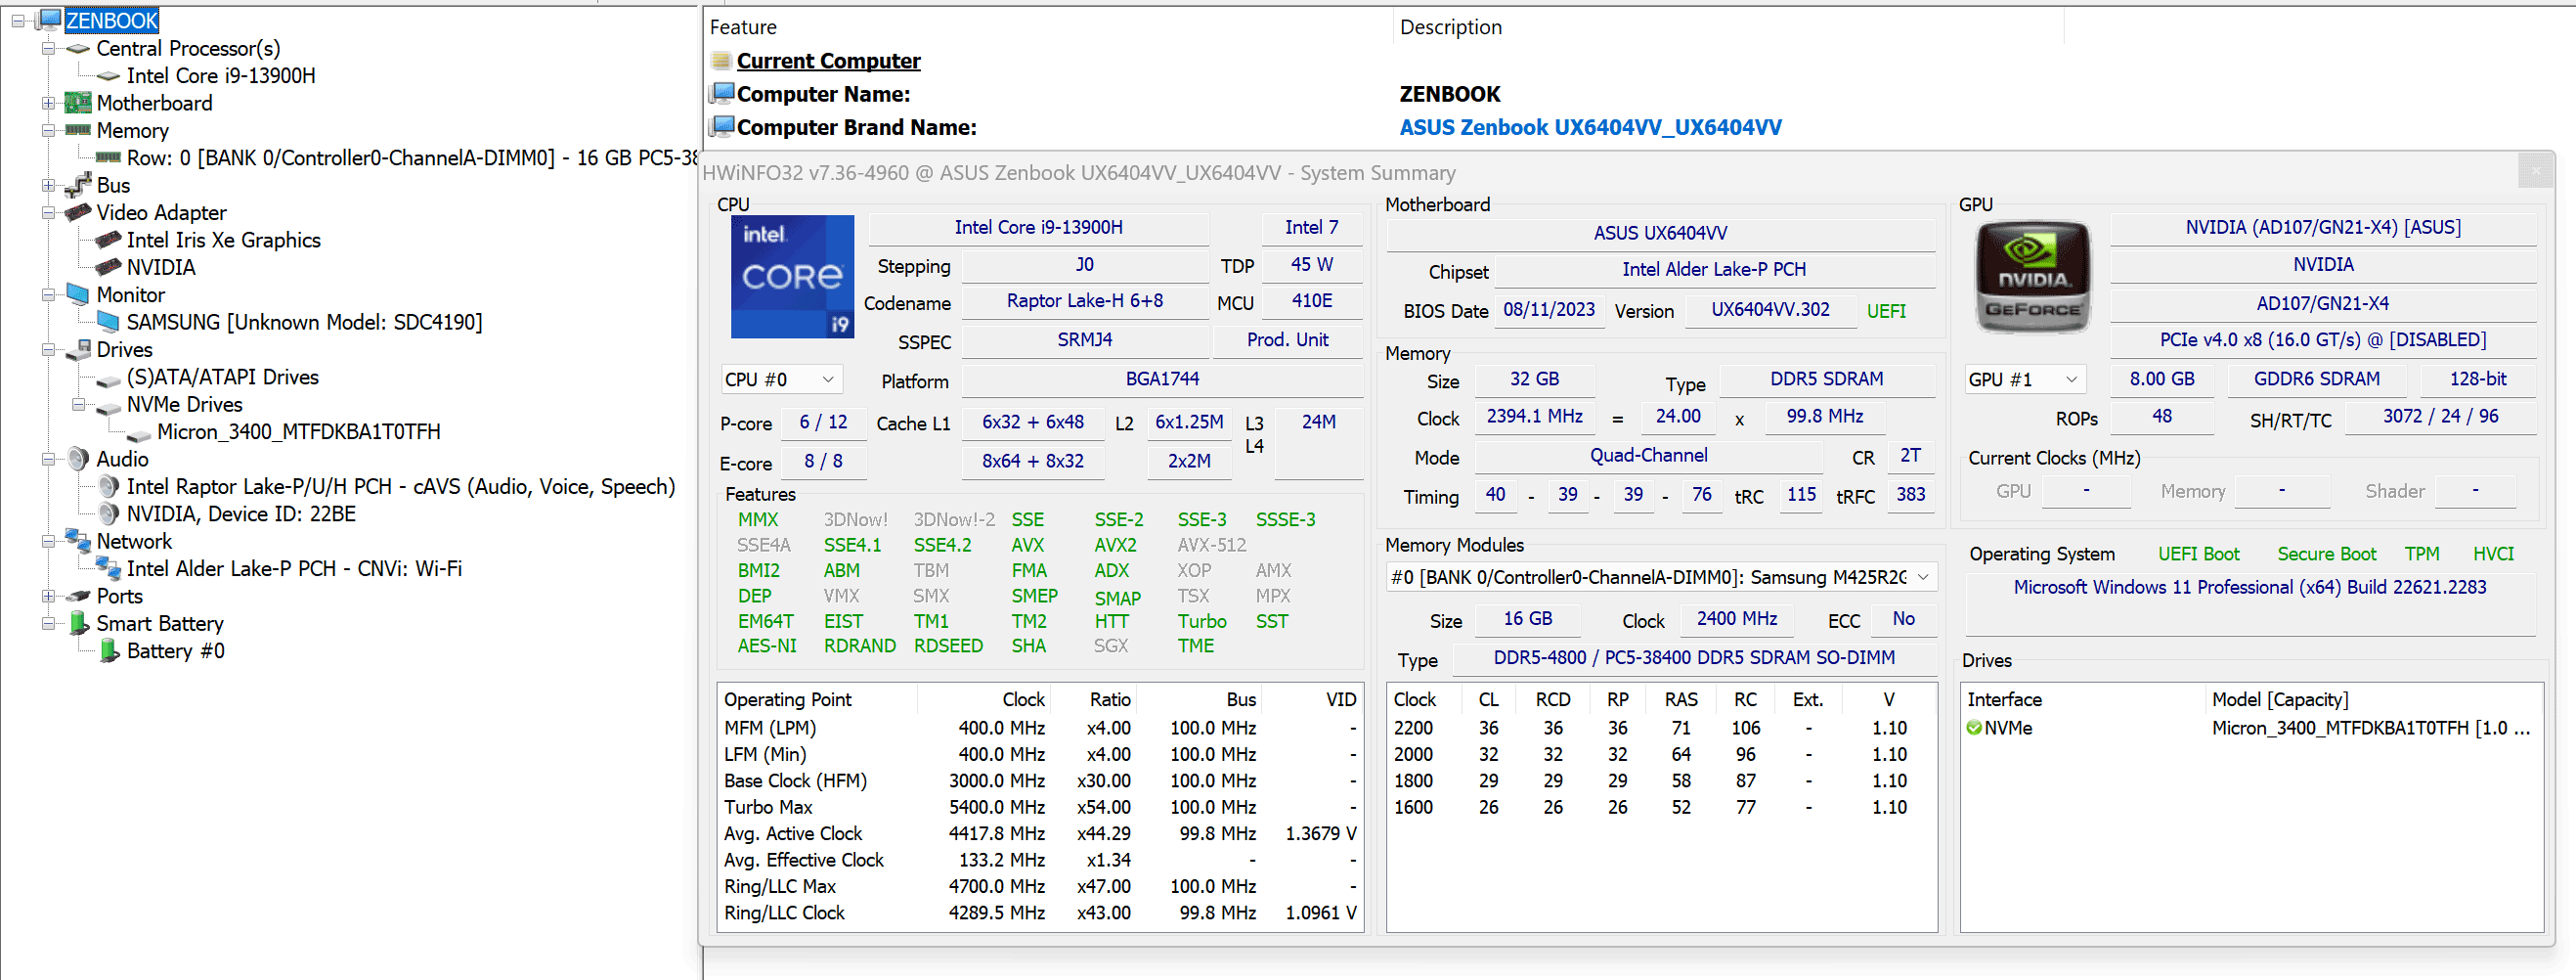The image size is (2576, 980).
Task: Select the memory Row: 0 BANK 0 tree item
Action: click(411, 158)
